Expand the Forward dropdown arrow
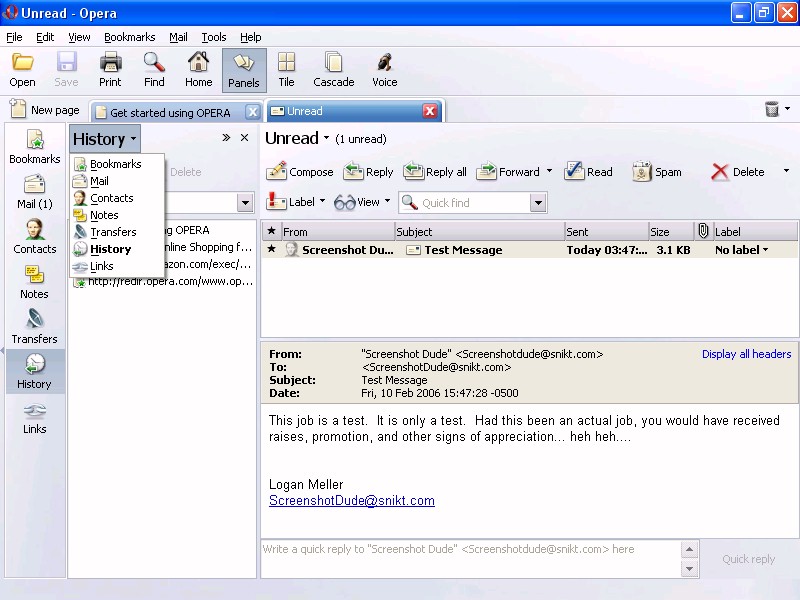The image size is (800, 600). pyautogui.click(x=549, y=172)
